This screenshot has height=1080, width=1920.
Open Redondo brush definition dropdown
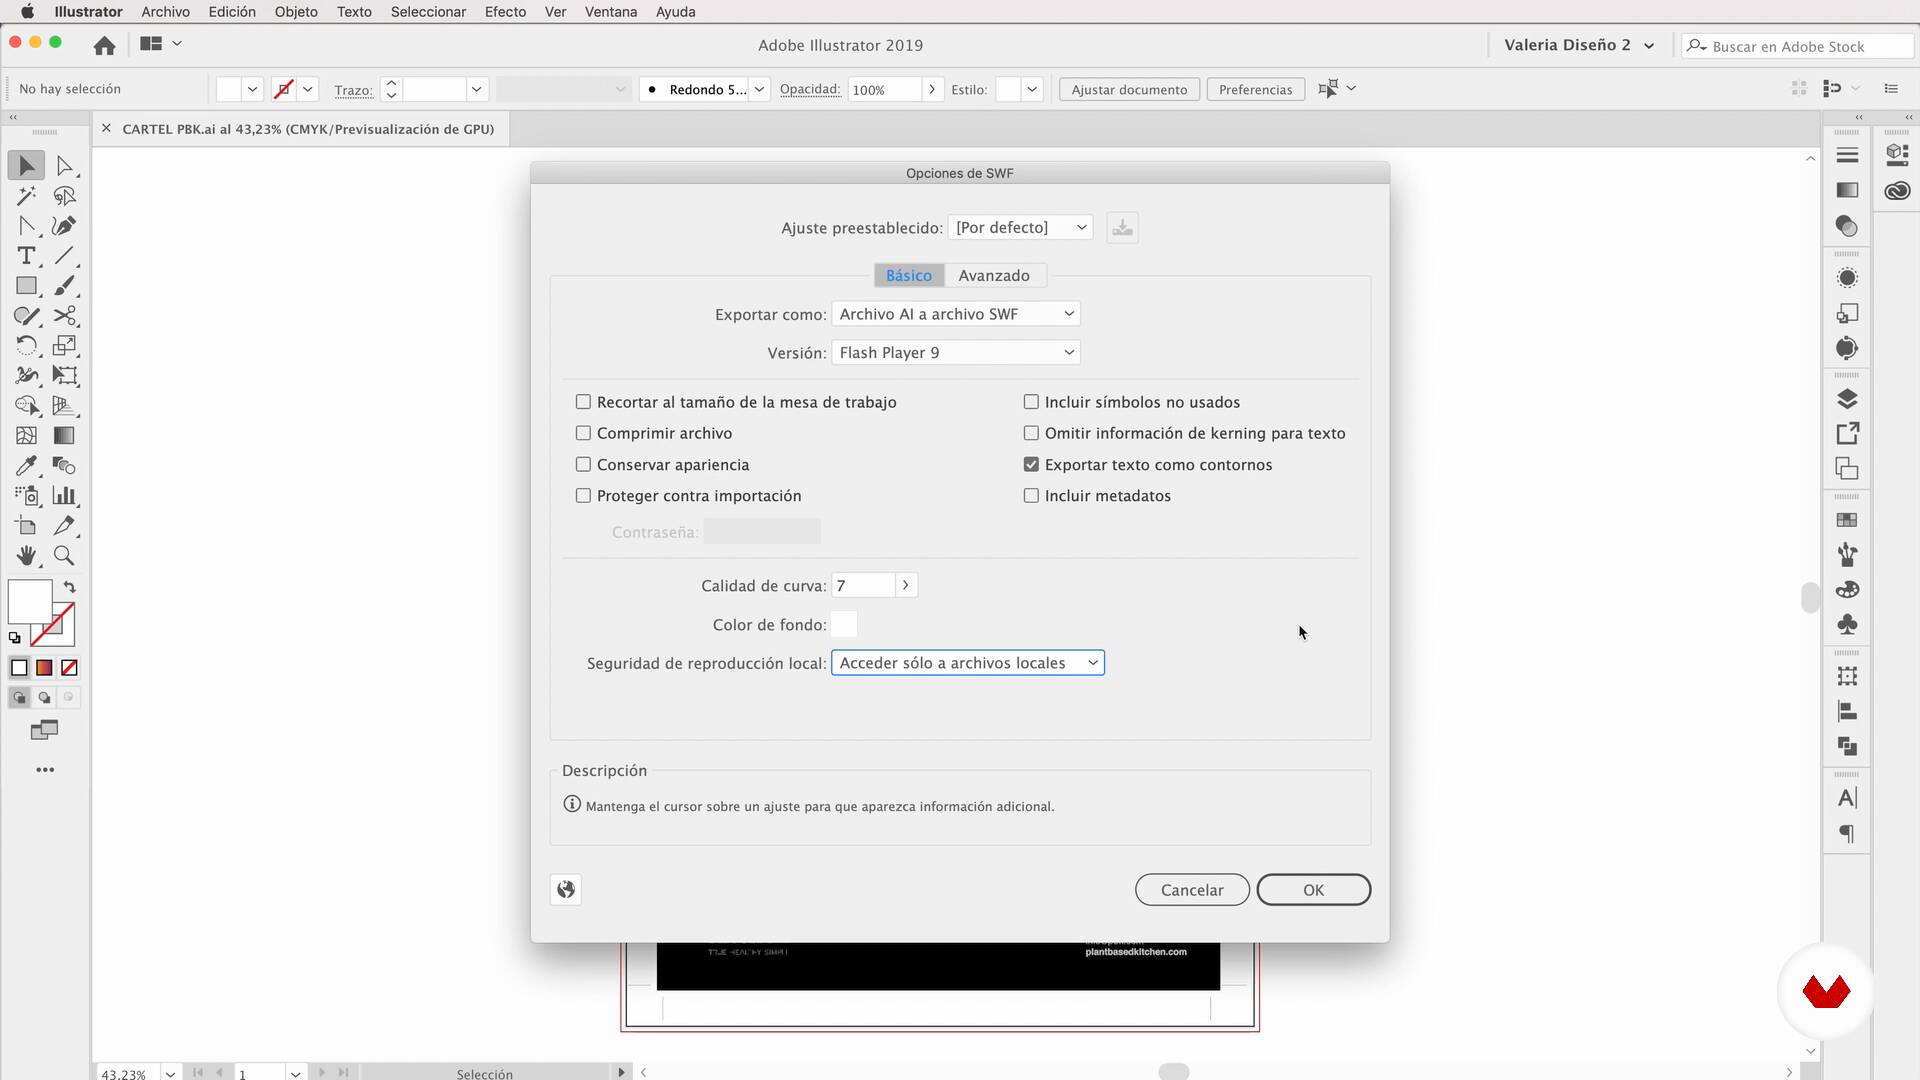click(x=759, y=89)
